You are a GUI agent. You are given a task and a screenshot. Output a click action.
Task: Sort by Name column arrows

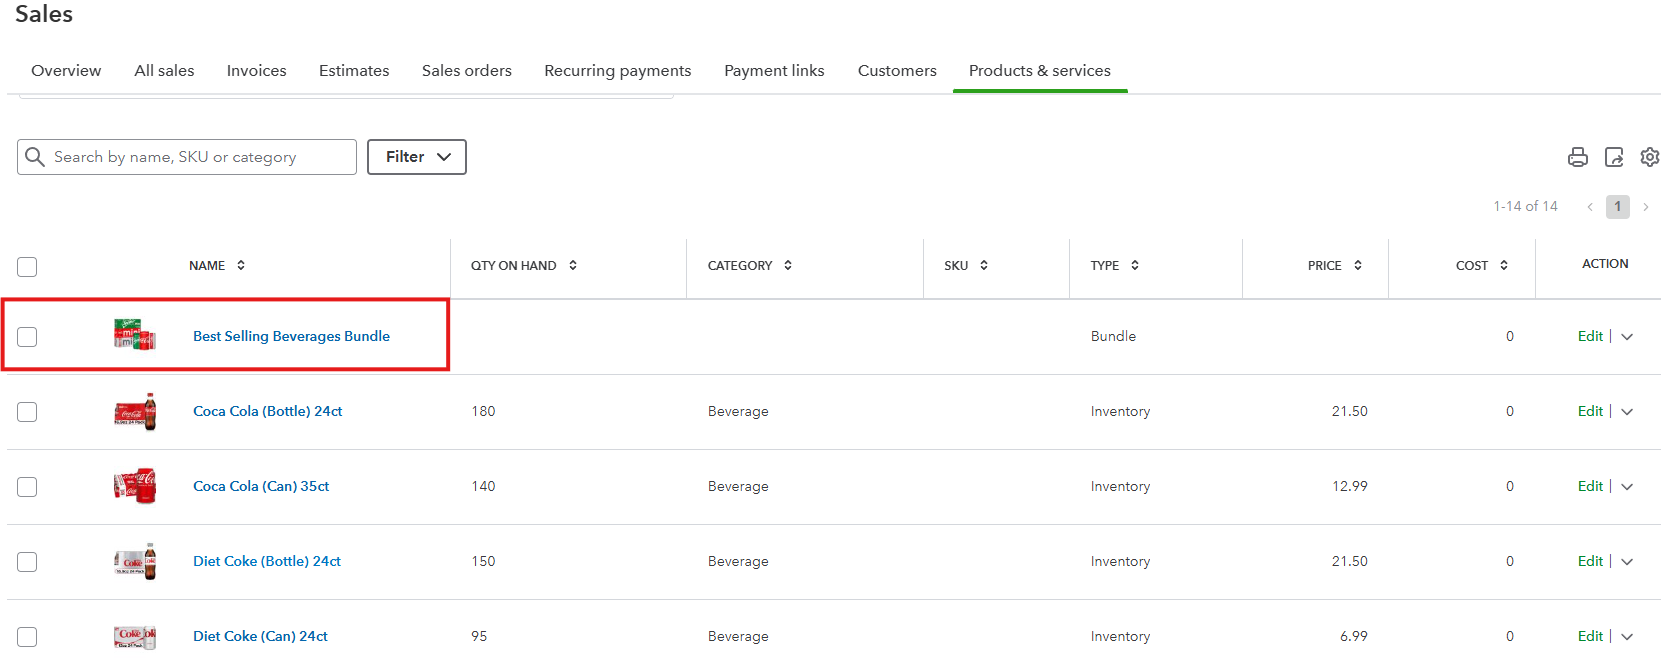pos(241,265)
